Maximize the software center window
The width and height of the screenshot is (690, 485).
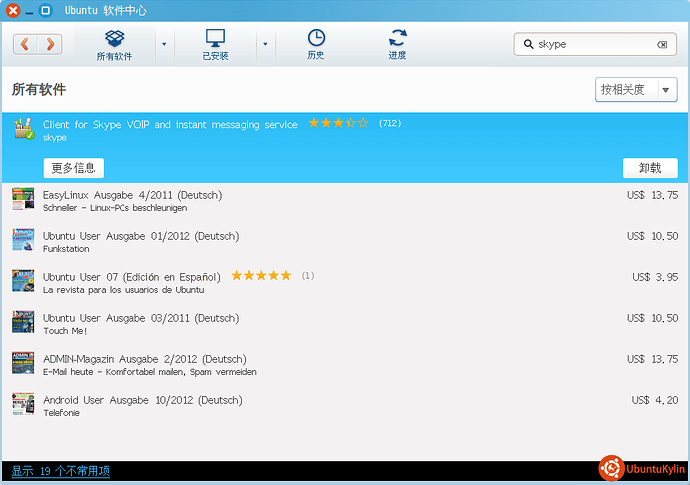(45, 10)
